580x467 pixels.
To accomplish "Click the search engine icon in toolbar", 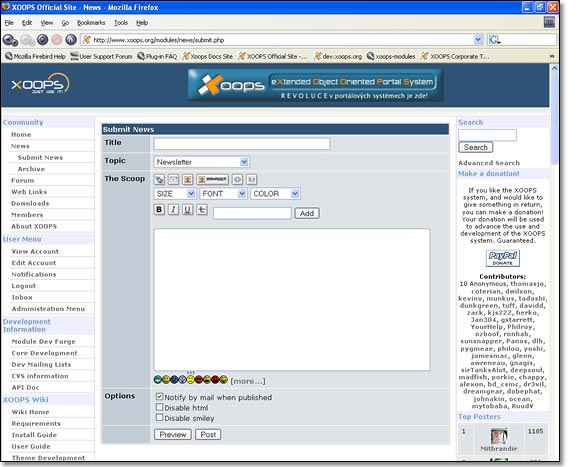I will (495, 40).
